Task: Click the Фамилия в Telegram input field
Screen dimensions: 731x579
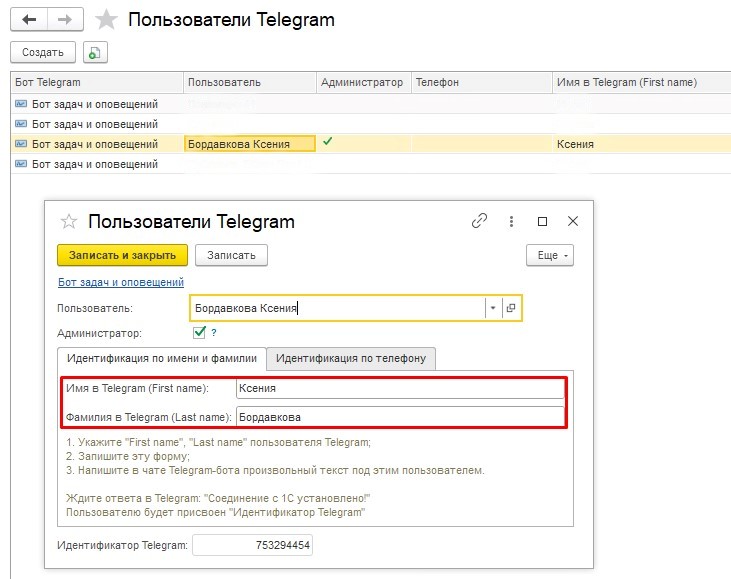Action: point(399,416)
